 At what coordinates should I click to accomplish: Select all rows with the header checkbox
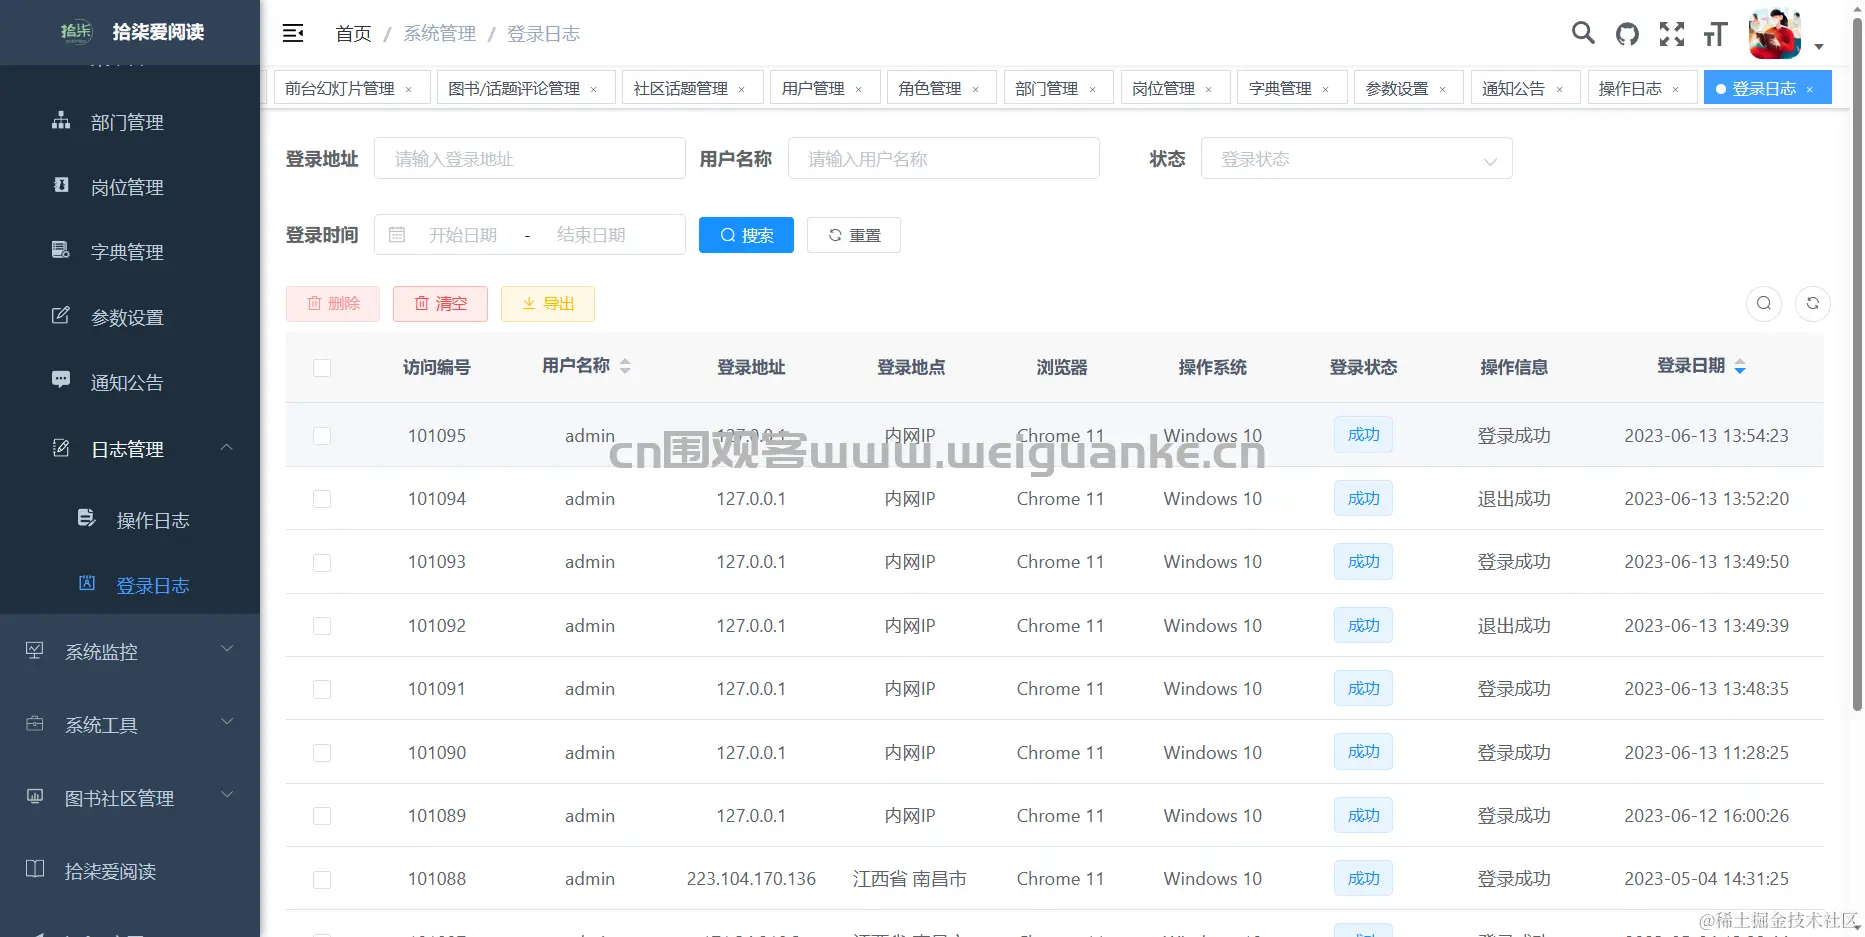tap(322, 368)
